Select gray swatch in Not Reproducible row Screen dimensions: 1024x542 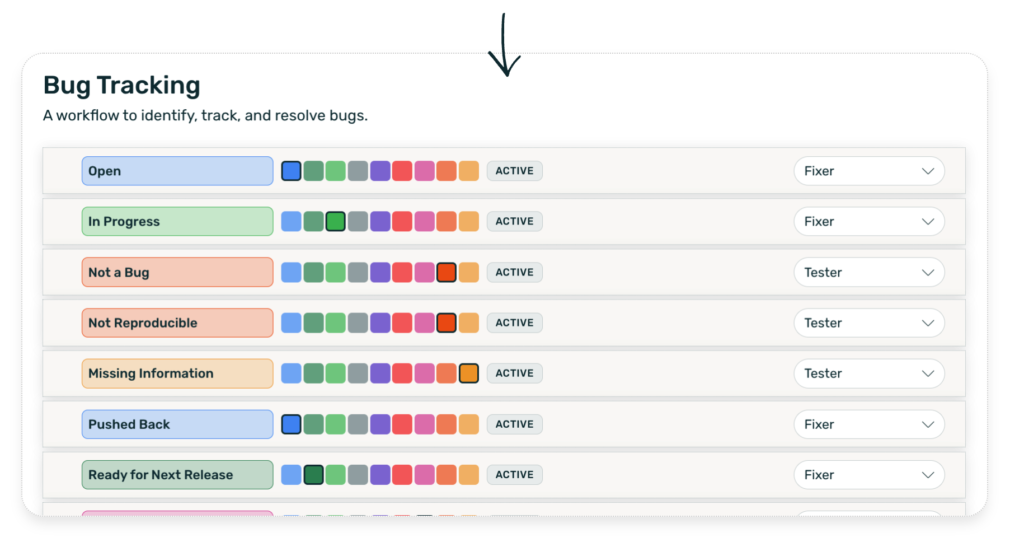pos(358,323)
